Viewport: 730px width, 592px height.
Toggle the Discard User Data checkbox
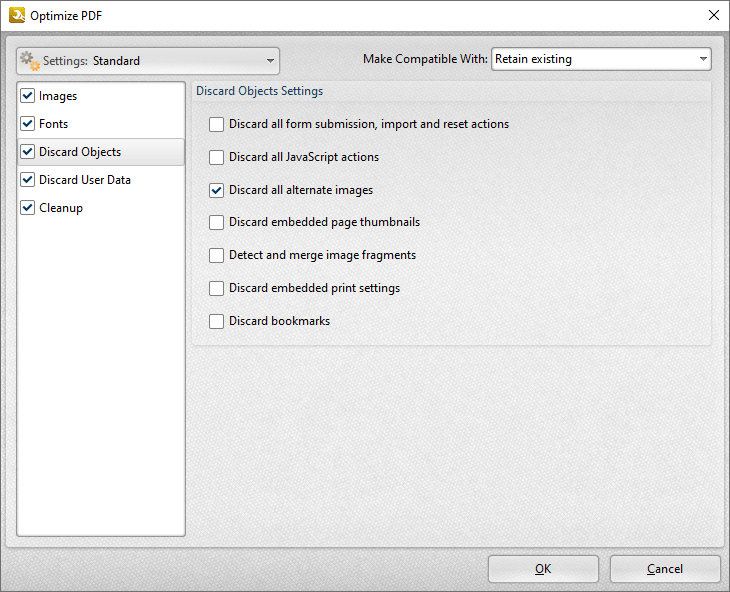[x=27, y=180]
